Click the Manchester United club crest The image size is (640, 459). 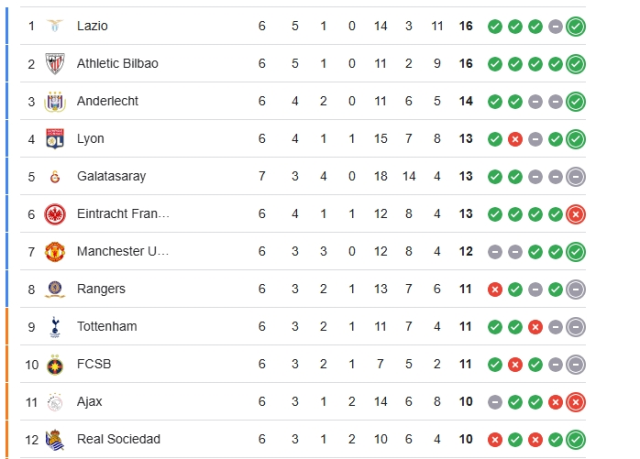tap(55, 251)
